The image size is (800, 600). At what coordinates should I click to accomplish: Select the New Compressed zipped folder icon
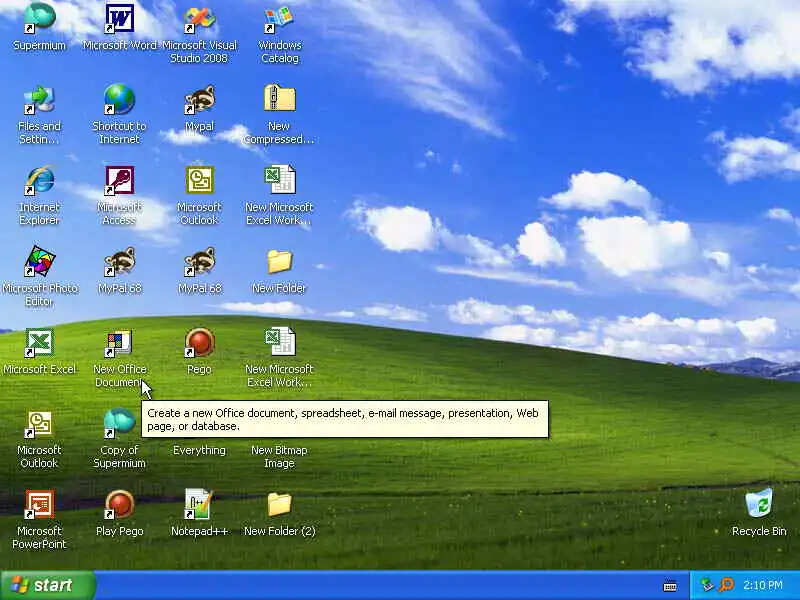tap(279, 98)
